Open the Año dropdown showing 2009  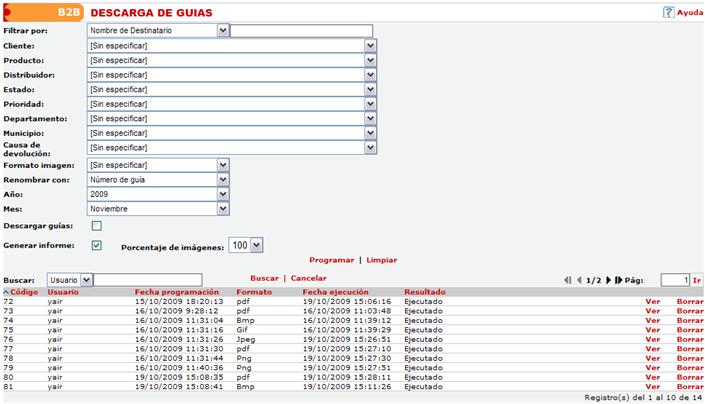pyautogui.click(x=223, y=194)
